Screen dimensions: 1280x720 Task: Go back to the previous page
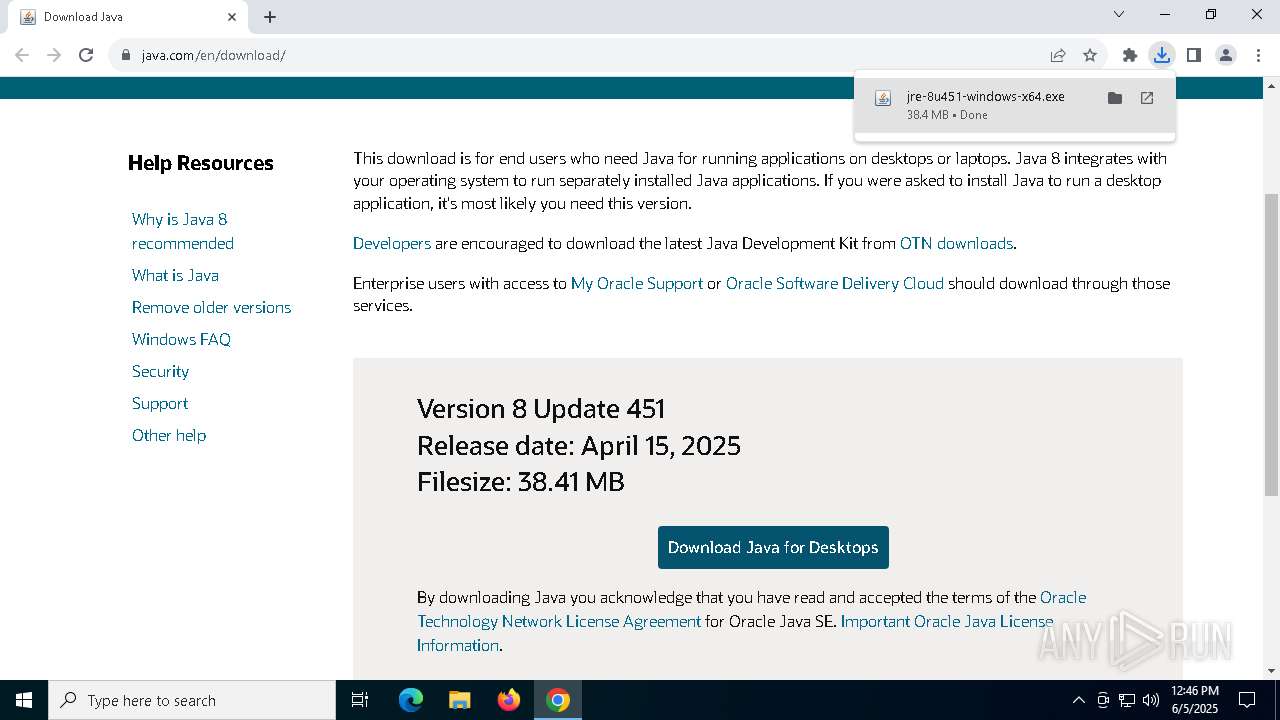(22, 55)
